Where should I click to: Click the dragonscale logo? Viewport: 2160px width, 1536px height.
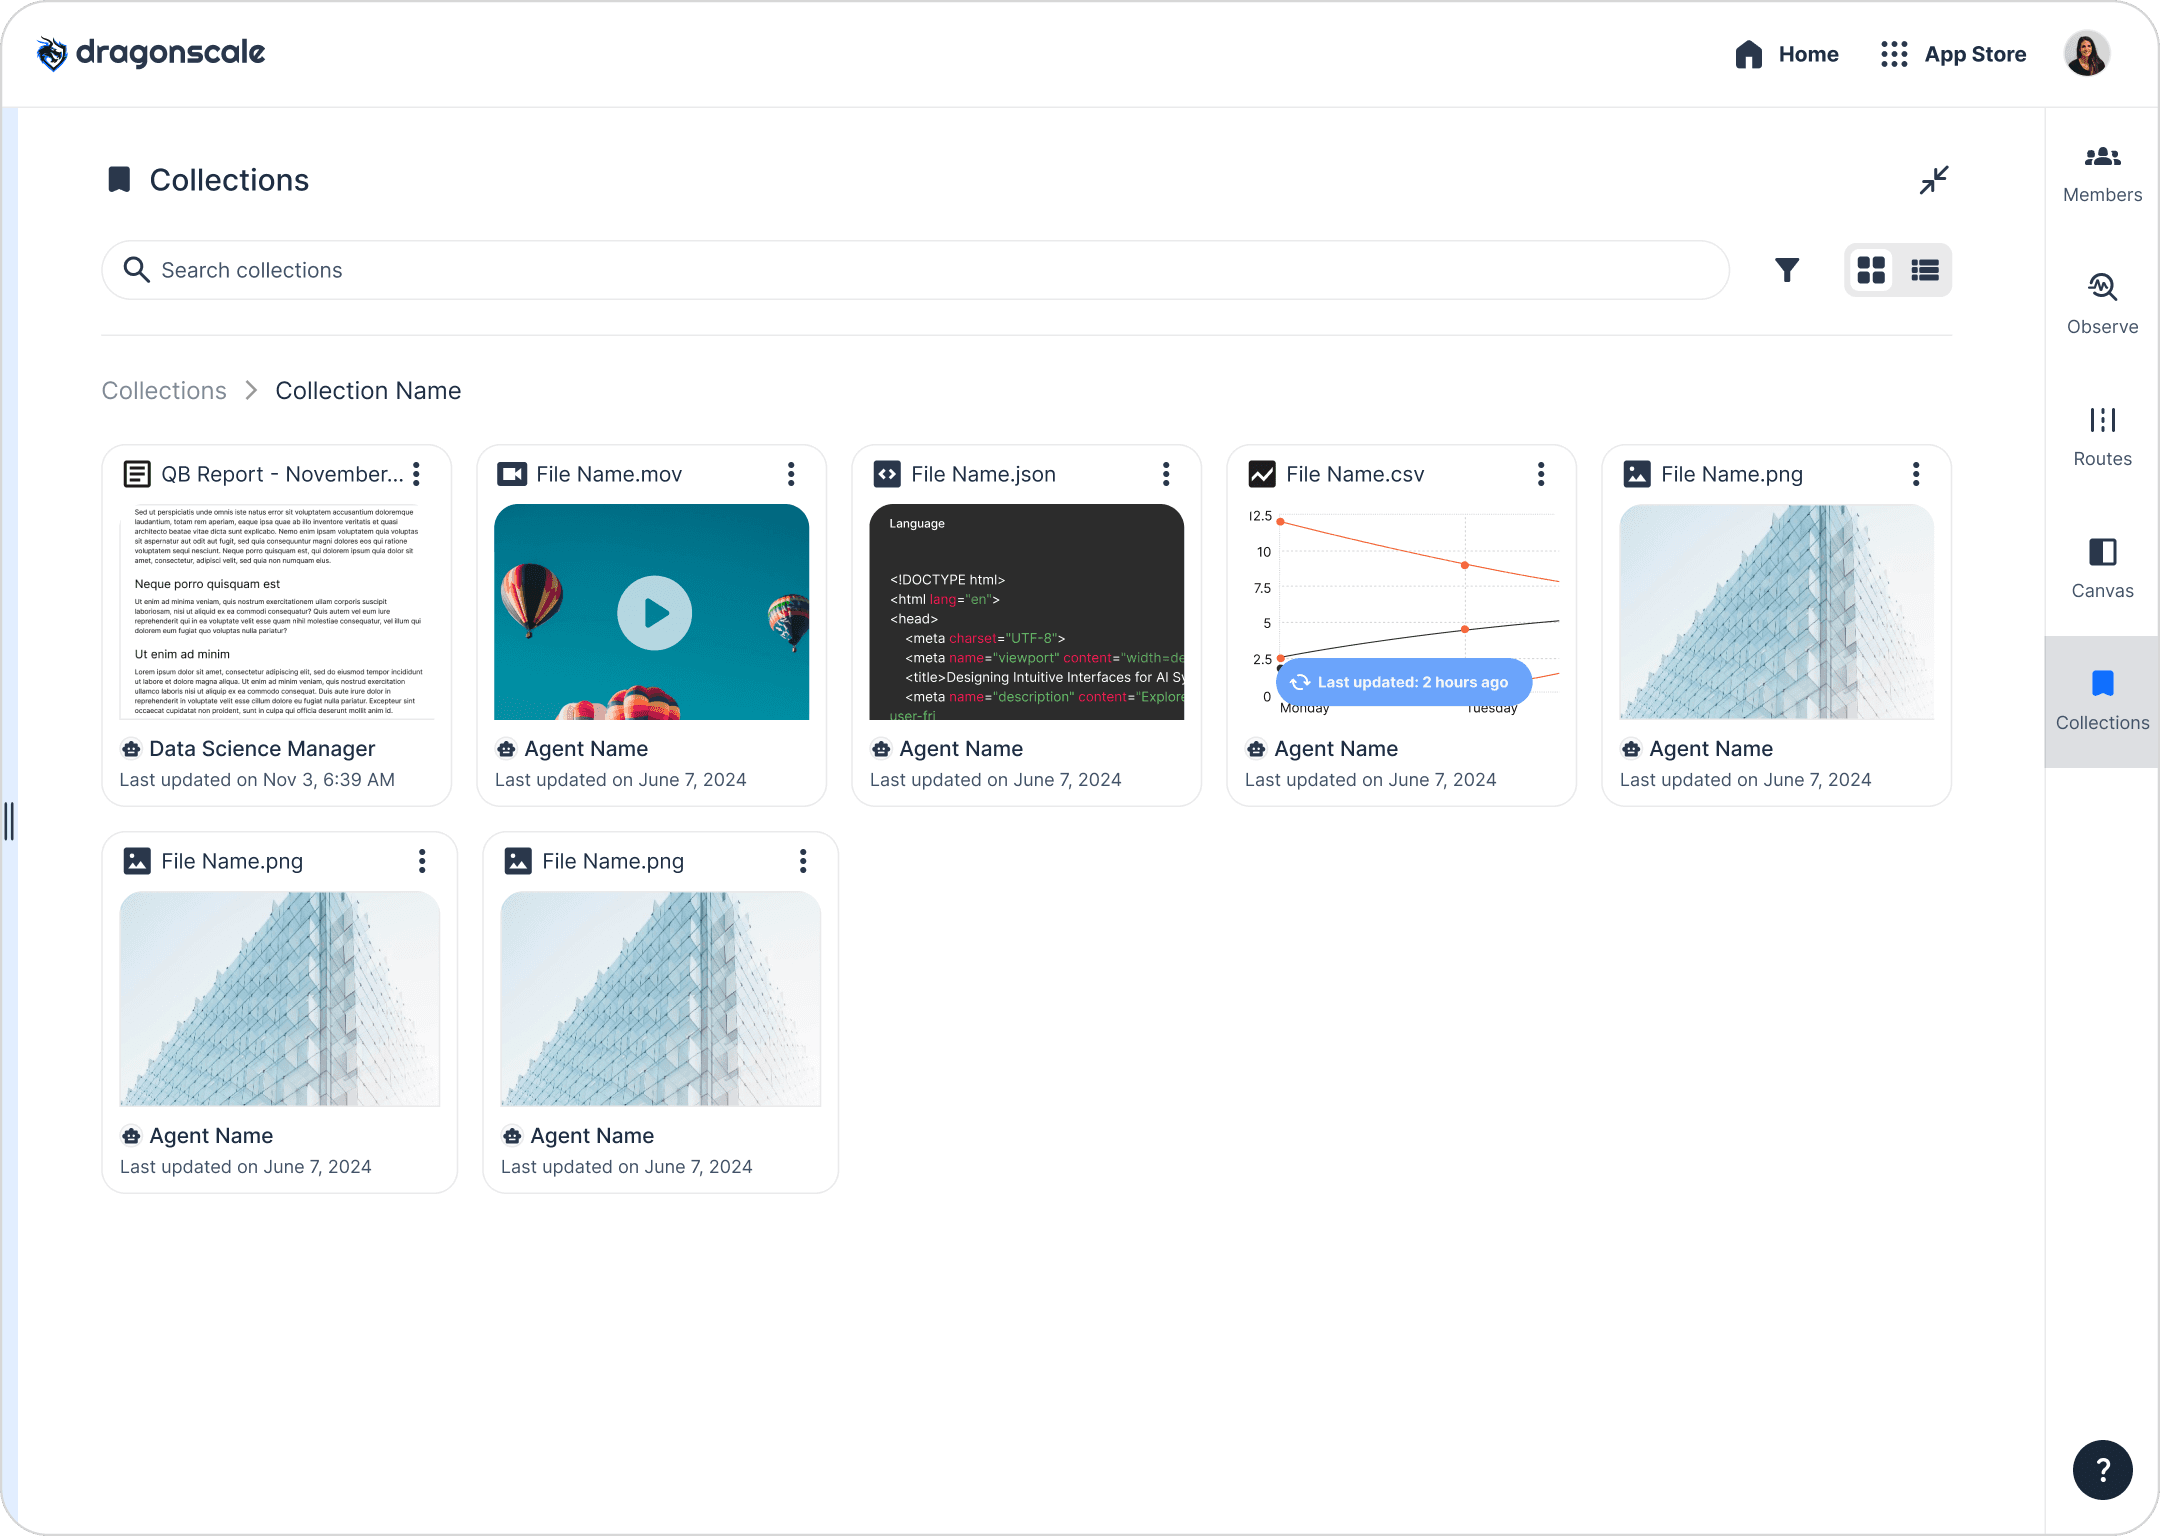pos(150,53)
